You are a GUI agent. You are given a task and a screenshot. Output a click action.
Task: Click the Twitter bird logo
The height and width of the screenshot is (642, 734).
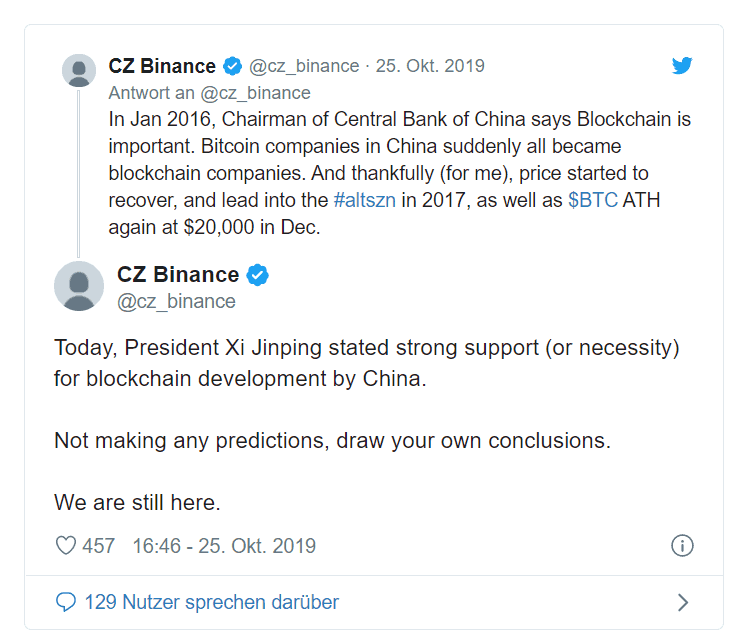(x=682, y=66)
